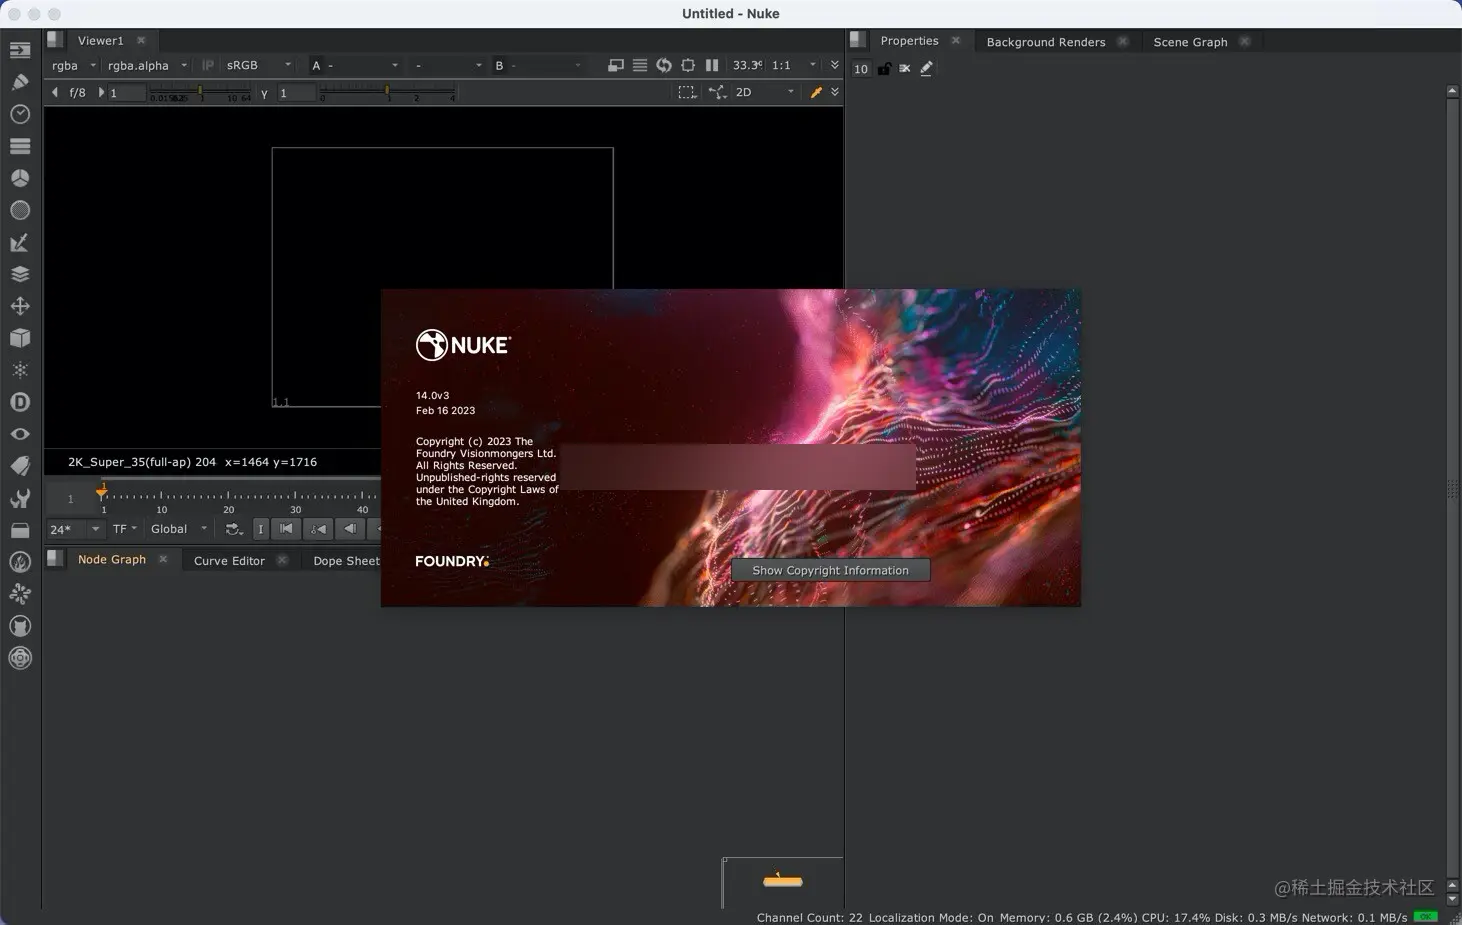
Task: Open the CaraVR nodes menu
Action: (x=20, y=626)
